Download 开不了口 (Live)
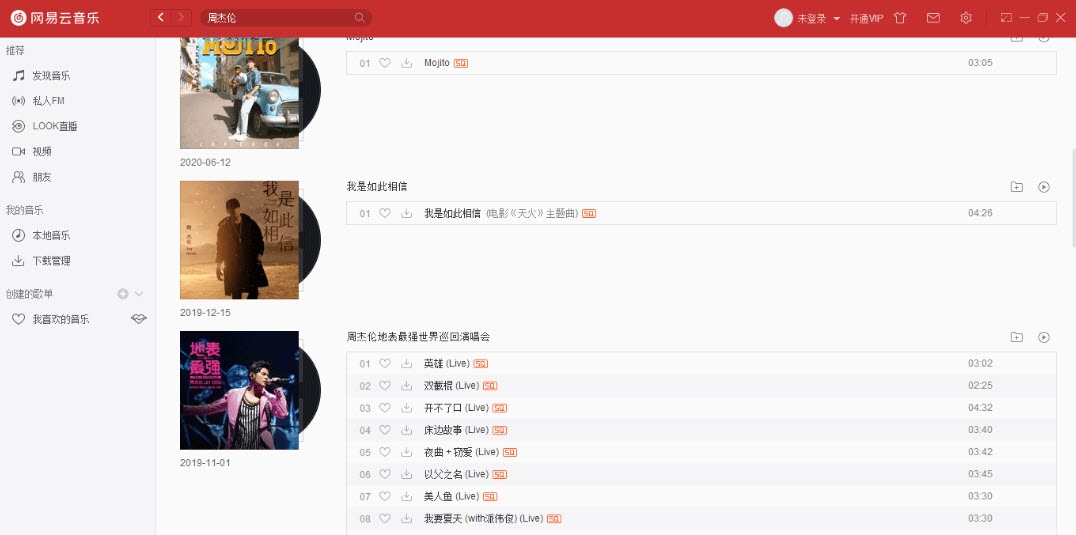1076x535 pixels. 407,408
